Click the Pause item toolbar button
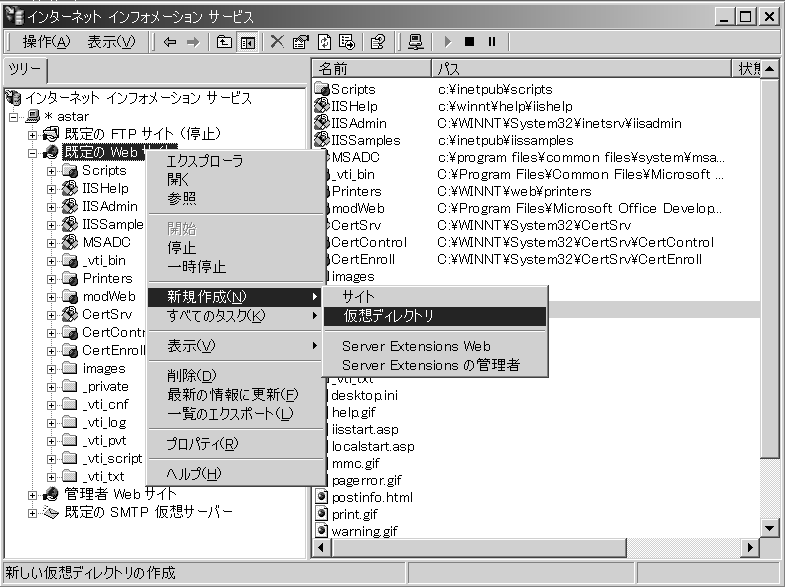785x587 pixels. pos(492,42)
